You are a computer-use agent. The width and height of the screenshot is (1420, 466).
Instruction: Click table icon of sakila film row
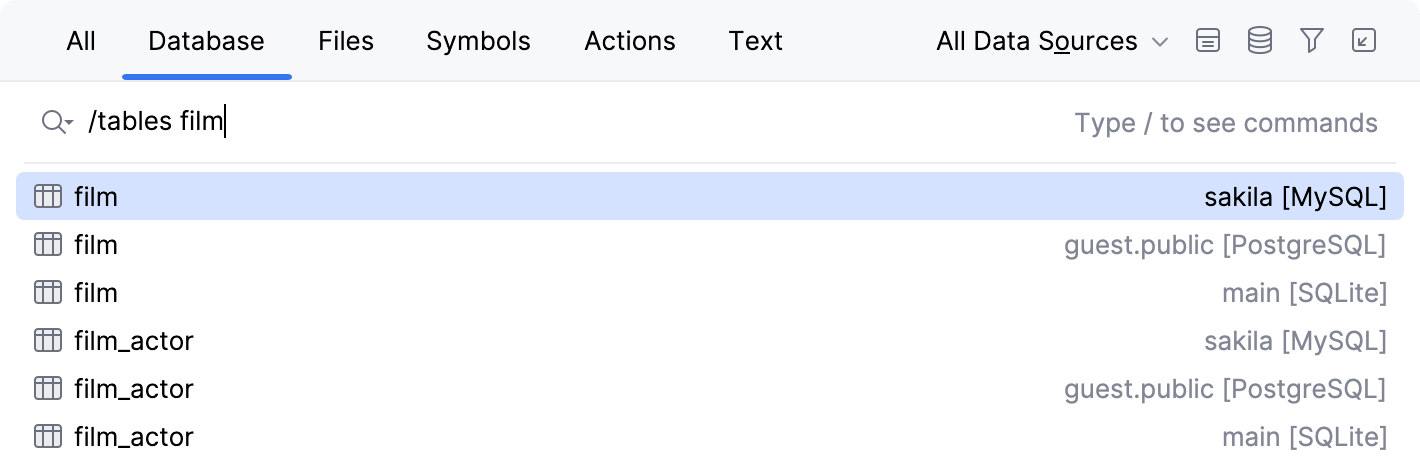[x=48, y=197]
